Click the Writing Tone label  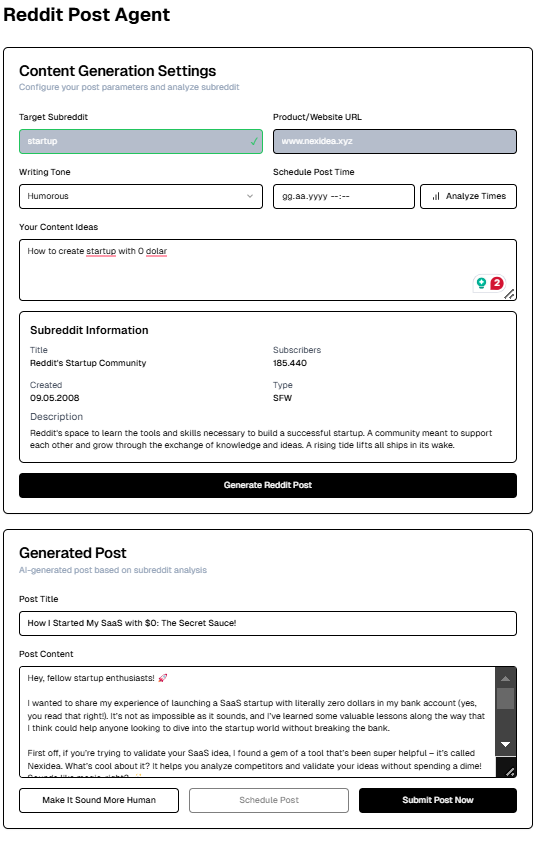click(44, 172)
